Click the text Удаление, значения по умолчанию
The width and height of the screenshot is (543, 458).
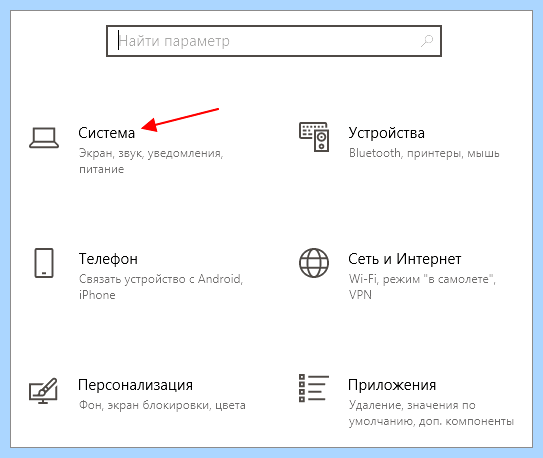(x=431, y=413)
